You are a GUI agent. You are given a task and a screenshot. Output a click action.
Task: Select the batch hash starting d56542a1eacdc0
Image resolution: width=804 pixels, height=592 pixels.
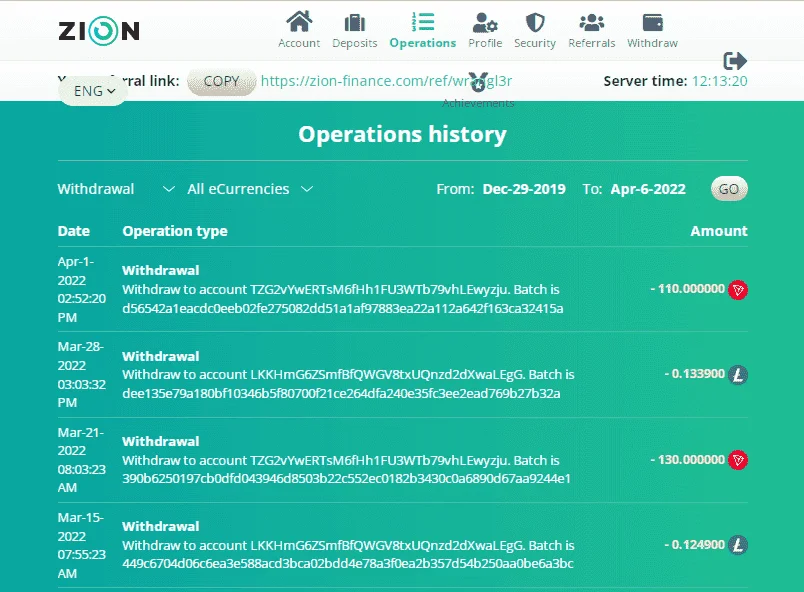point(343,309)
